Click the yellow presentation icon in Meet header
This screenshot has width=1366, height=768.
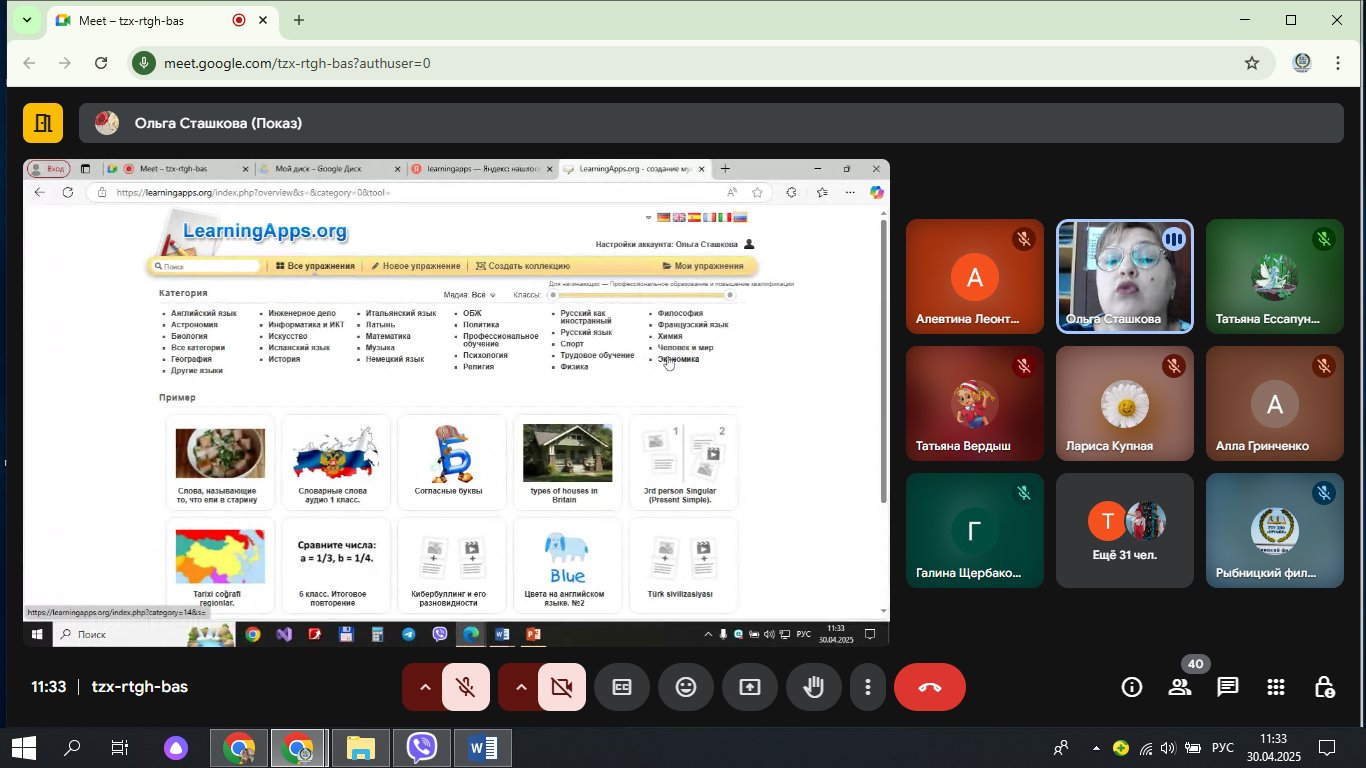pyautogui.click(x=43, y=123)
